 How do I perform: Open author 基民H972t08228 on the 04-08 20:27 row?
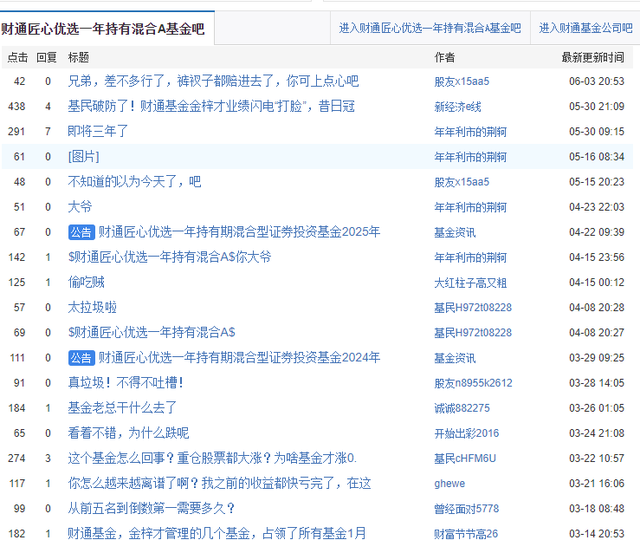coord(473,333)
